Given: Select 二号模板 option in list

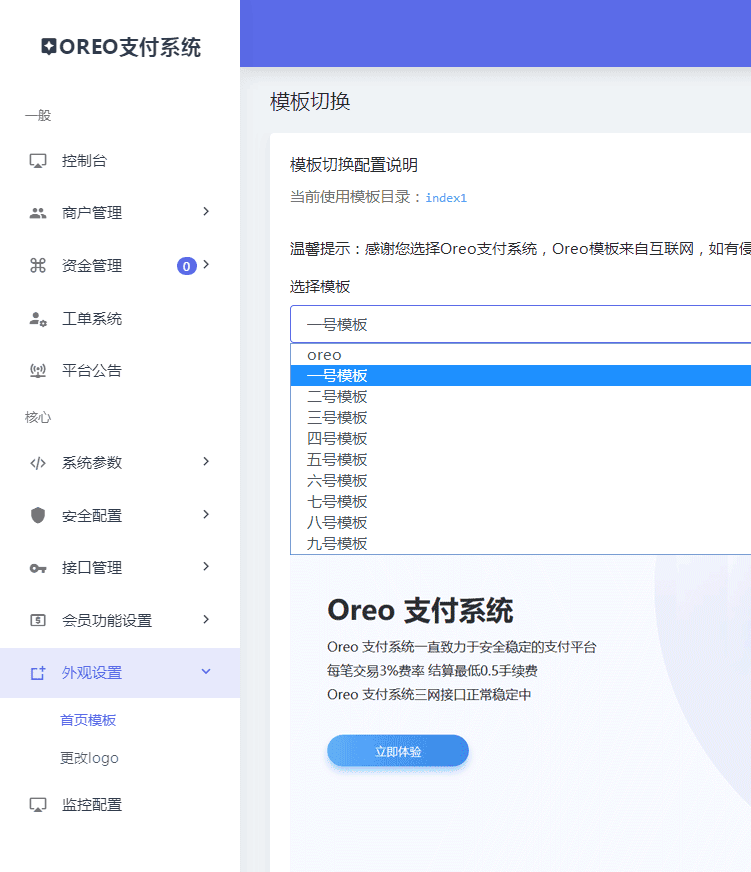Looking at the screenshot, I should pyautogui.click(x=521, y=397).
